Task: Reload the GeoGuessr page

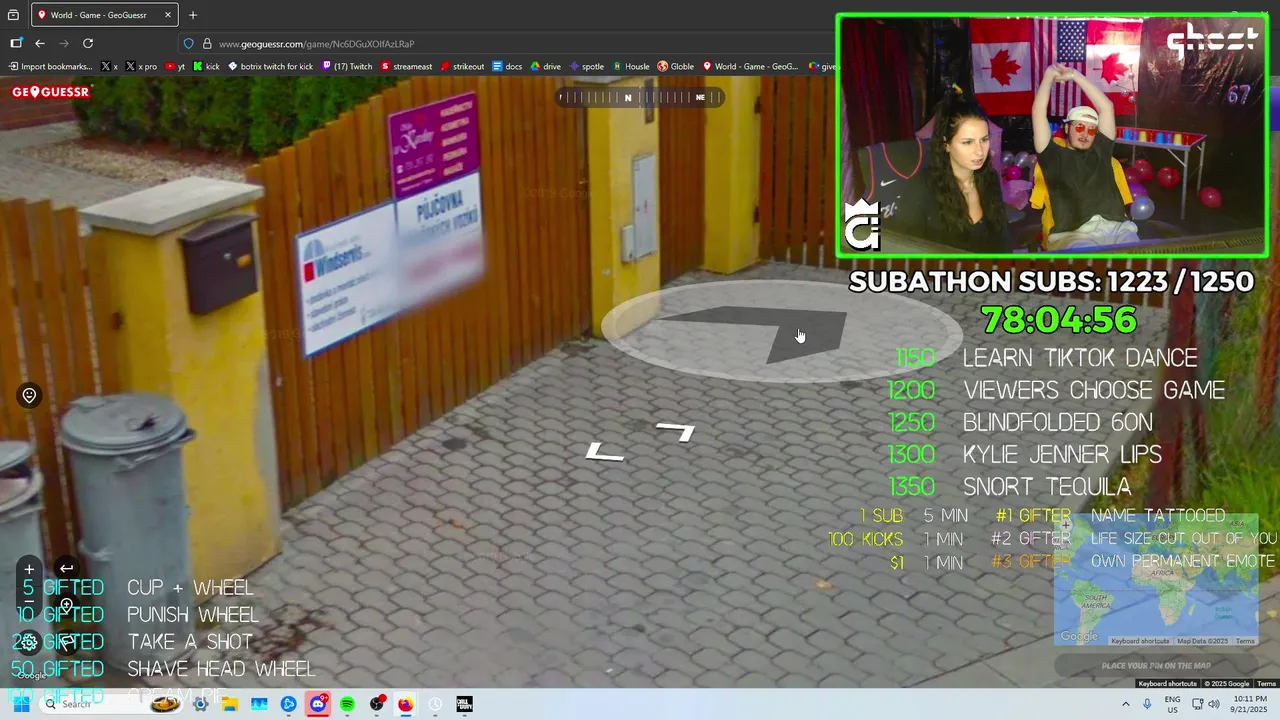Action: [88, 43]
